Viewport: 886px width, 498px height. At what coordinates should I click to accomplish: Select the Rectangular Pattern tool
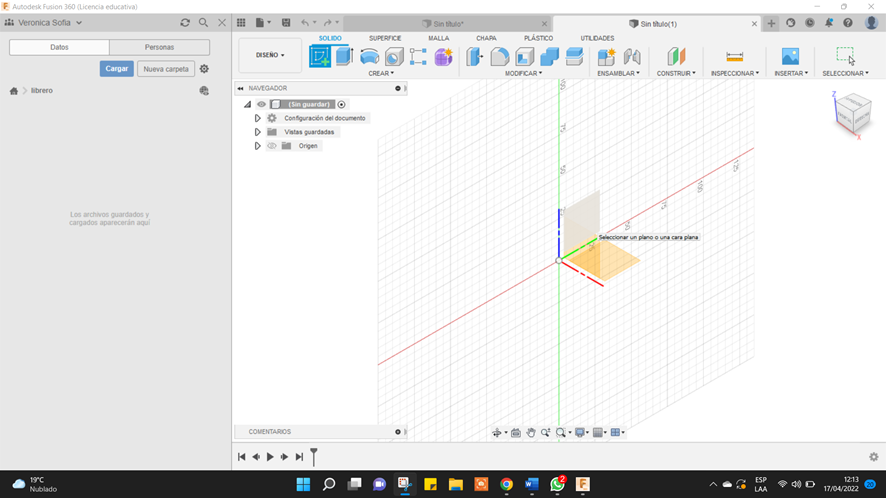coord(418,57)
